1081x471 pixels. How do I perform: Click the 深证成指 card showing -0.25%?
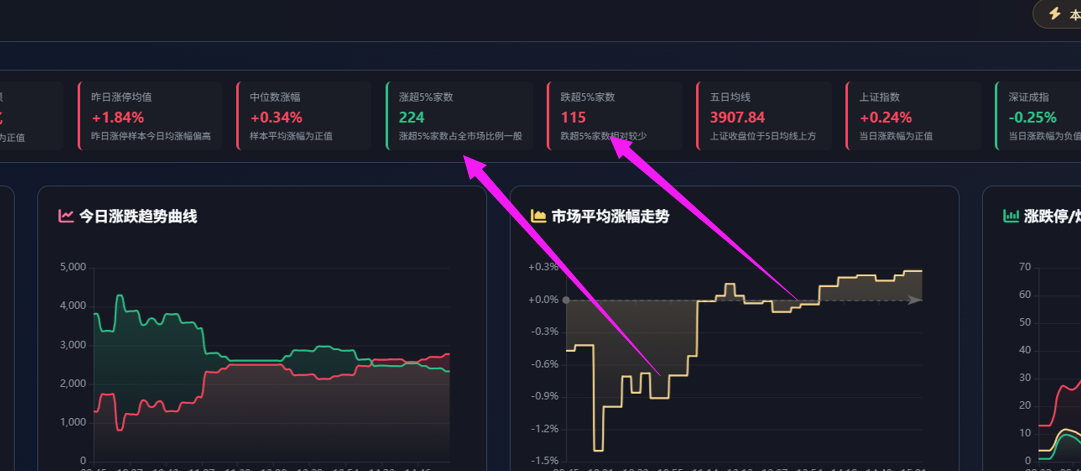[1037, 116]
